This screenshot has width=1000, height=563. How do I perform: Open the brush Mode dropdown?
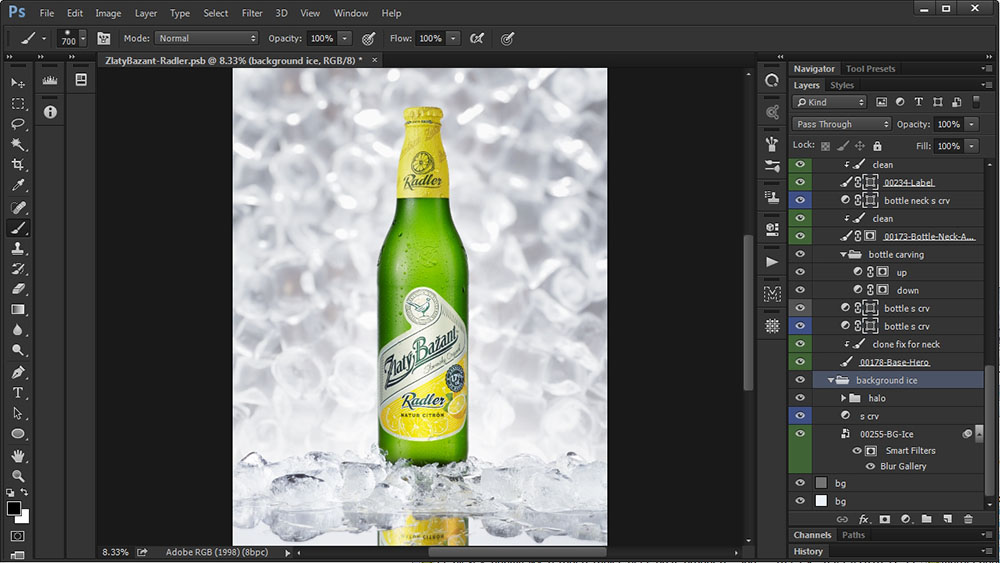(206, 38)
